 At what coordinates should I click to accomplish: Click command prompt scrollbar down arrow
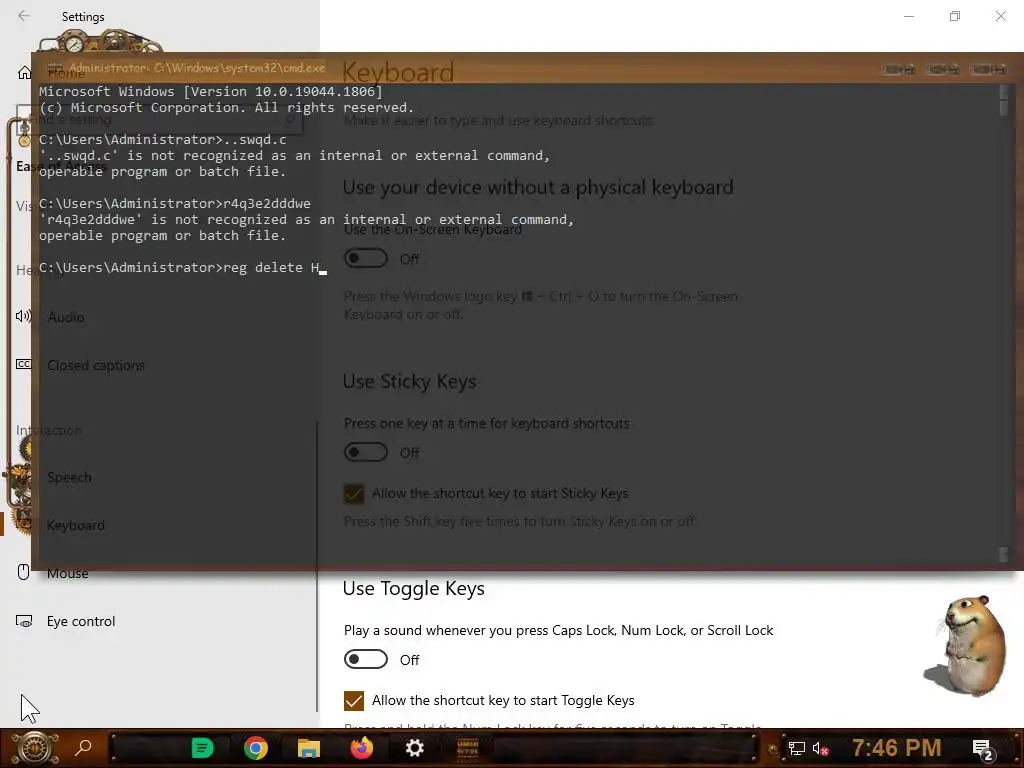[1004, 554]
